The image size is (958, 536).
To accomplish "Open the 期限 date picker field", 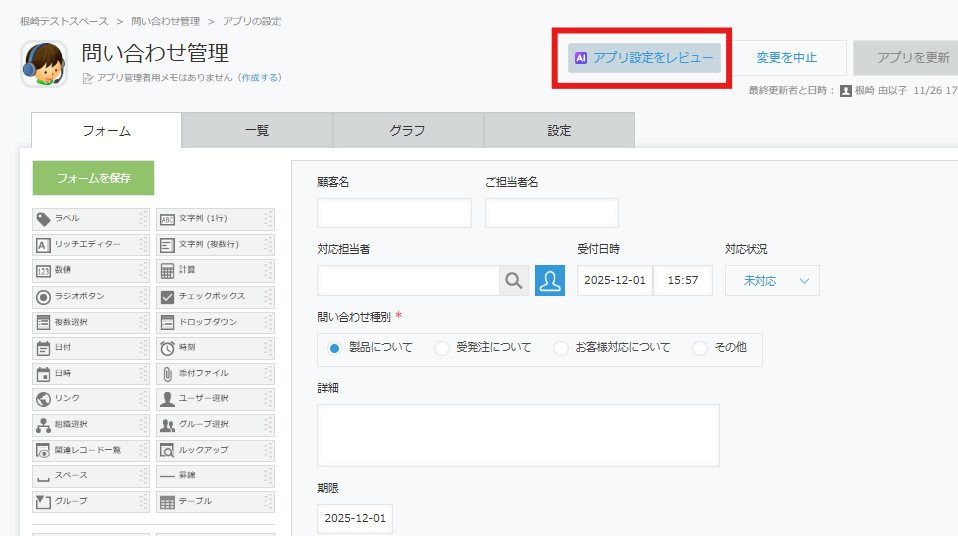I will coord(355,519).
